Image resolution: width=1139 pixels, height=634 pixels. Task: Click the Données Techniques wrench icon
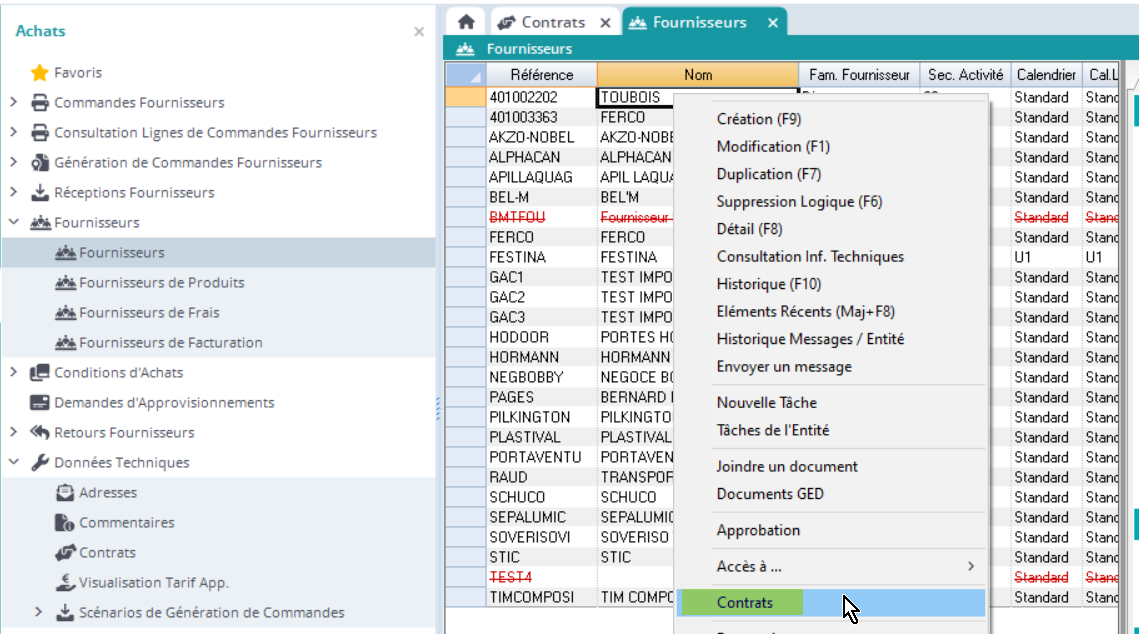(x=40, y=463)
